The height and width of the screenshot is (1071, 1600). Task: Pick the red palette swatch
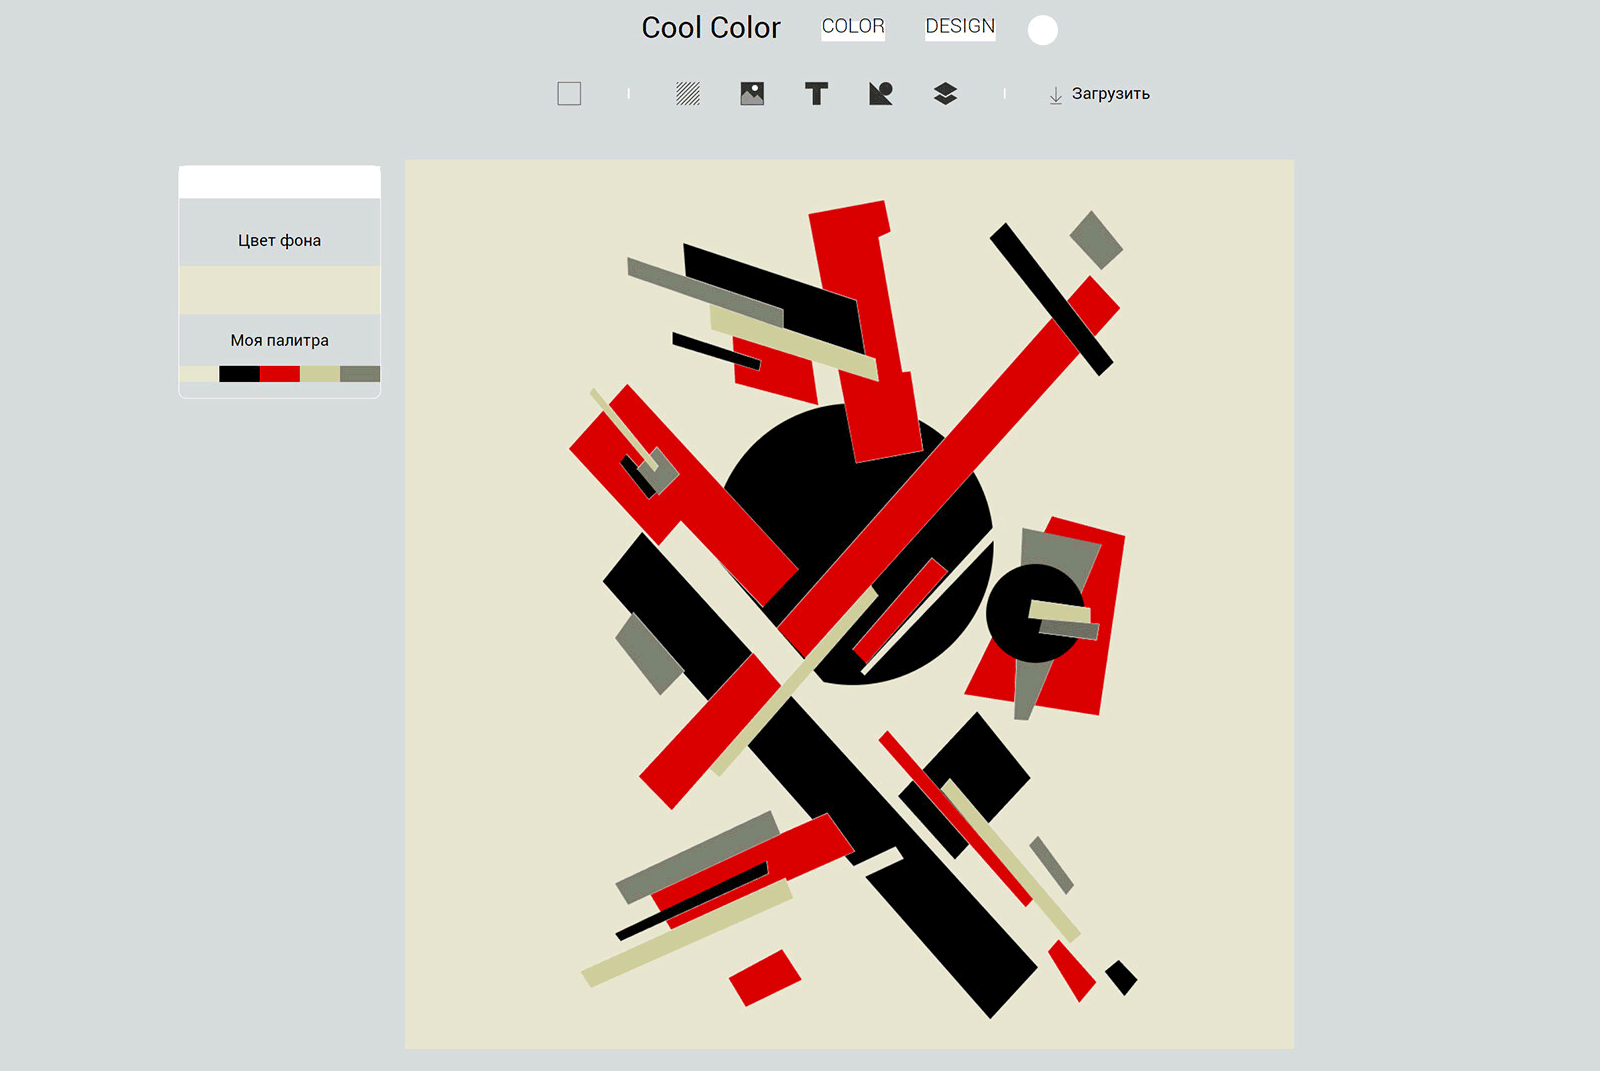(280, 374)
